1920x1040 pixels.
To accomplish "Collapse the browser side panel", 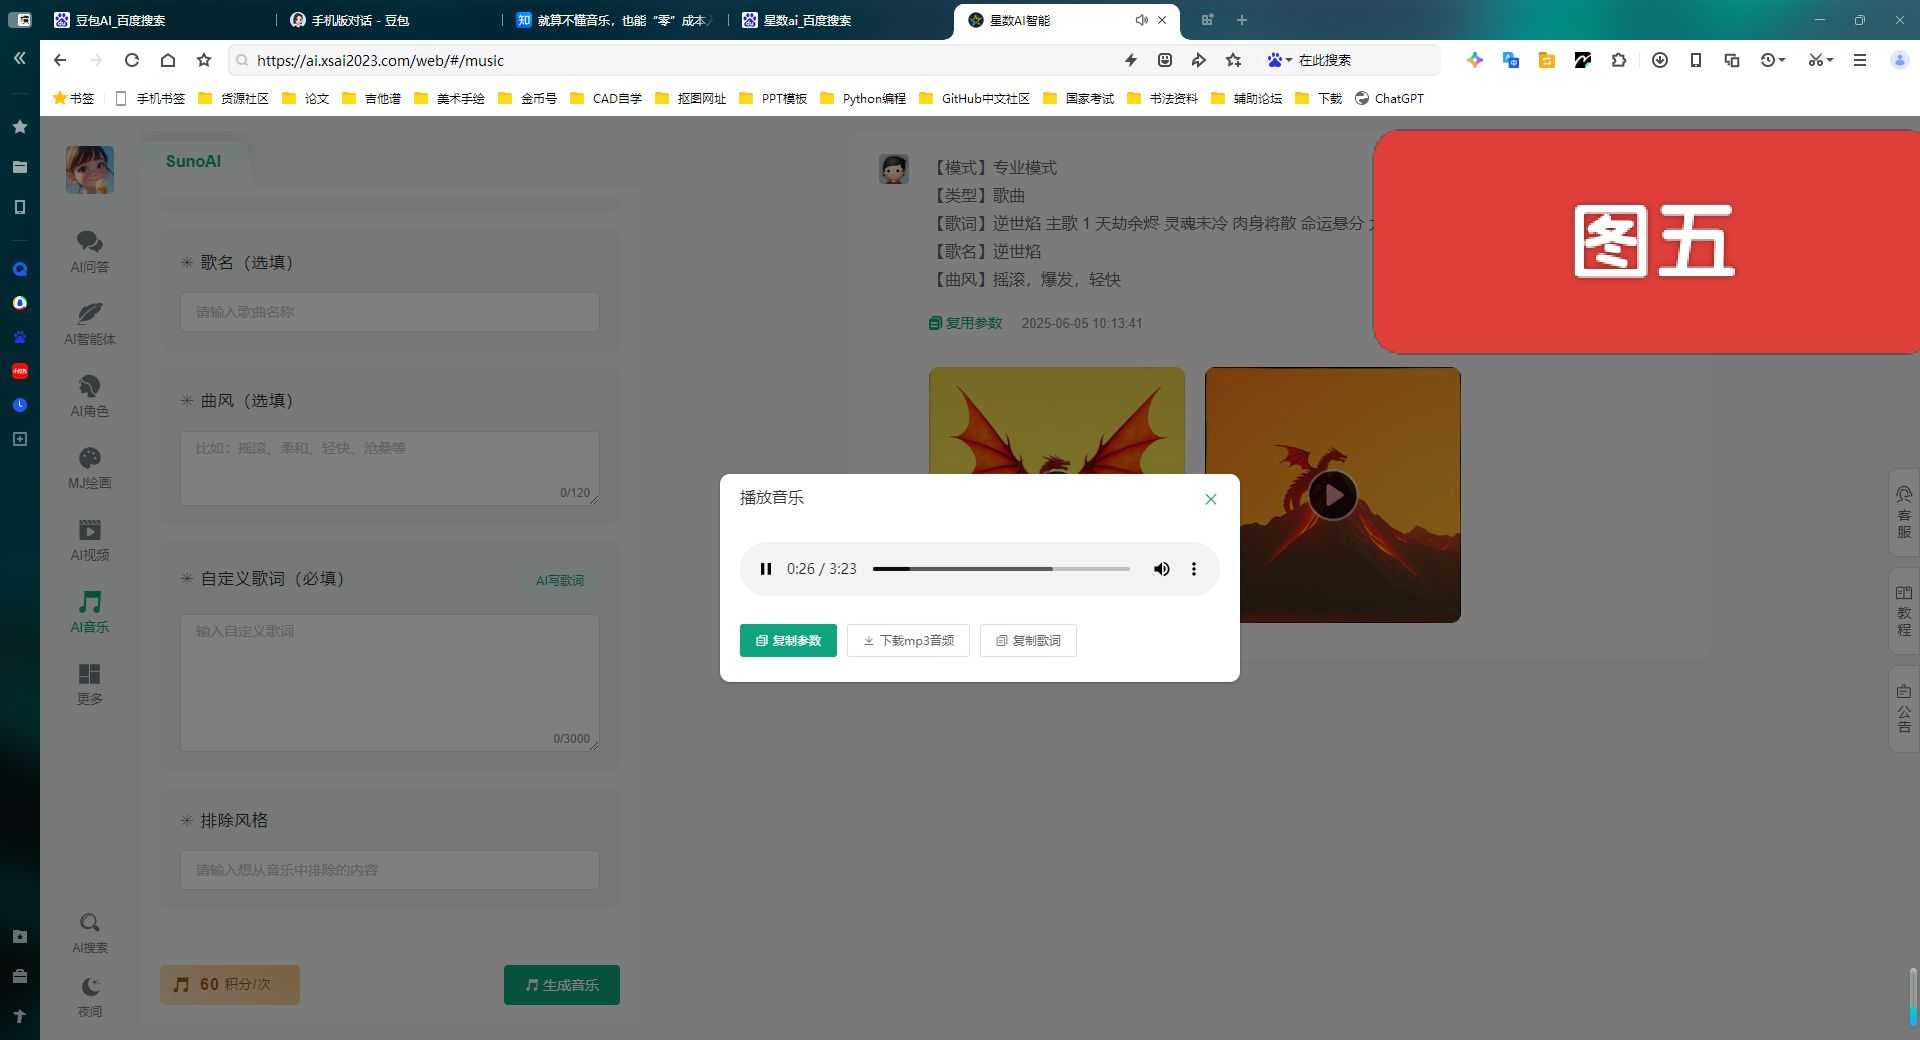I will pos(19,58).
